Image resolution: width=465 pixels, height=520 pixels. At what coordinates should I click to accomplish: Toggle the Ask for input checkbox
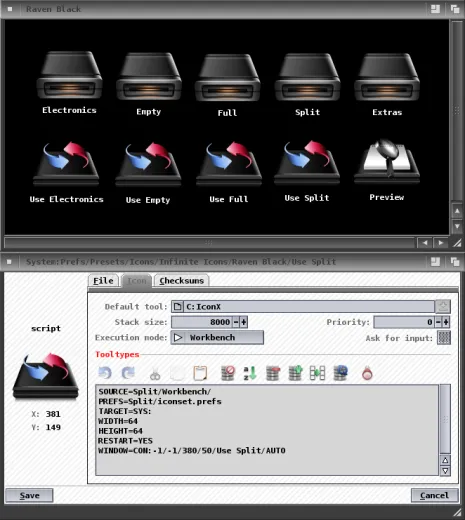444,338
